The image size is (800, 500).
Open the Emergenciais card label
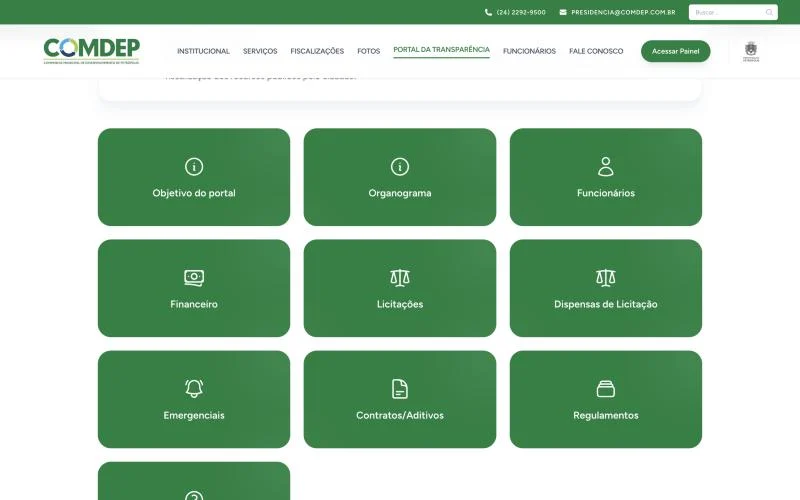(x=194, y=415)
